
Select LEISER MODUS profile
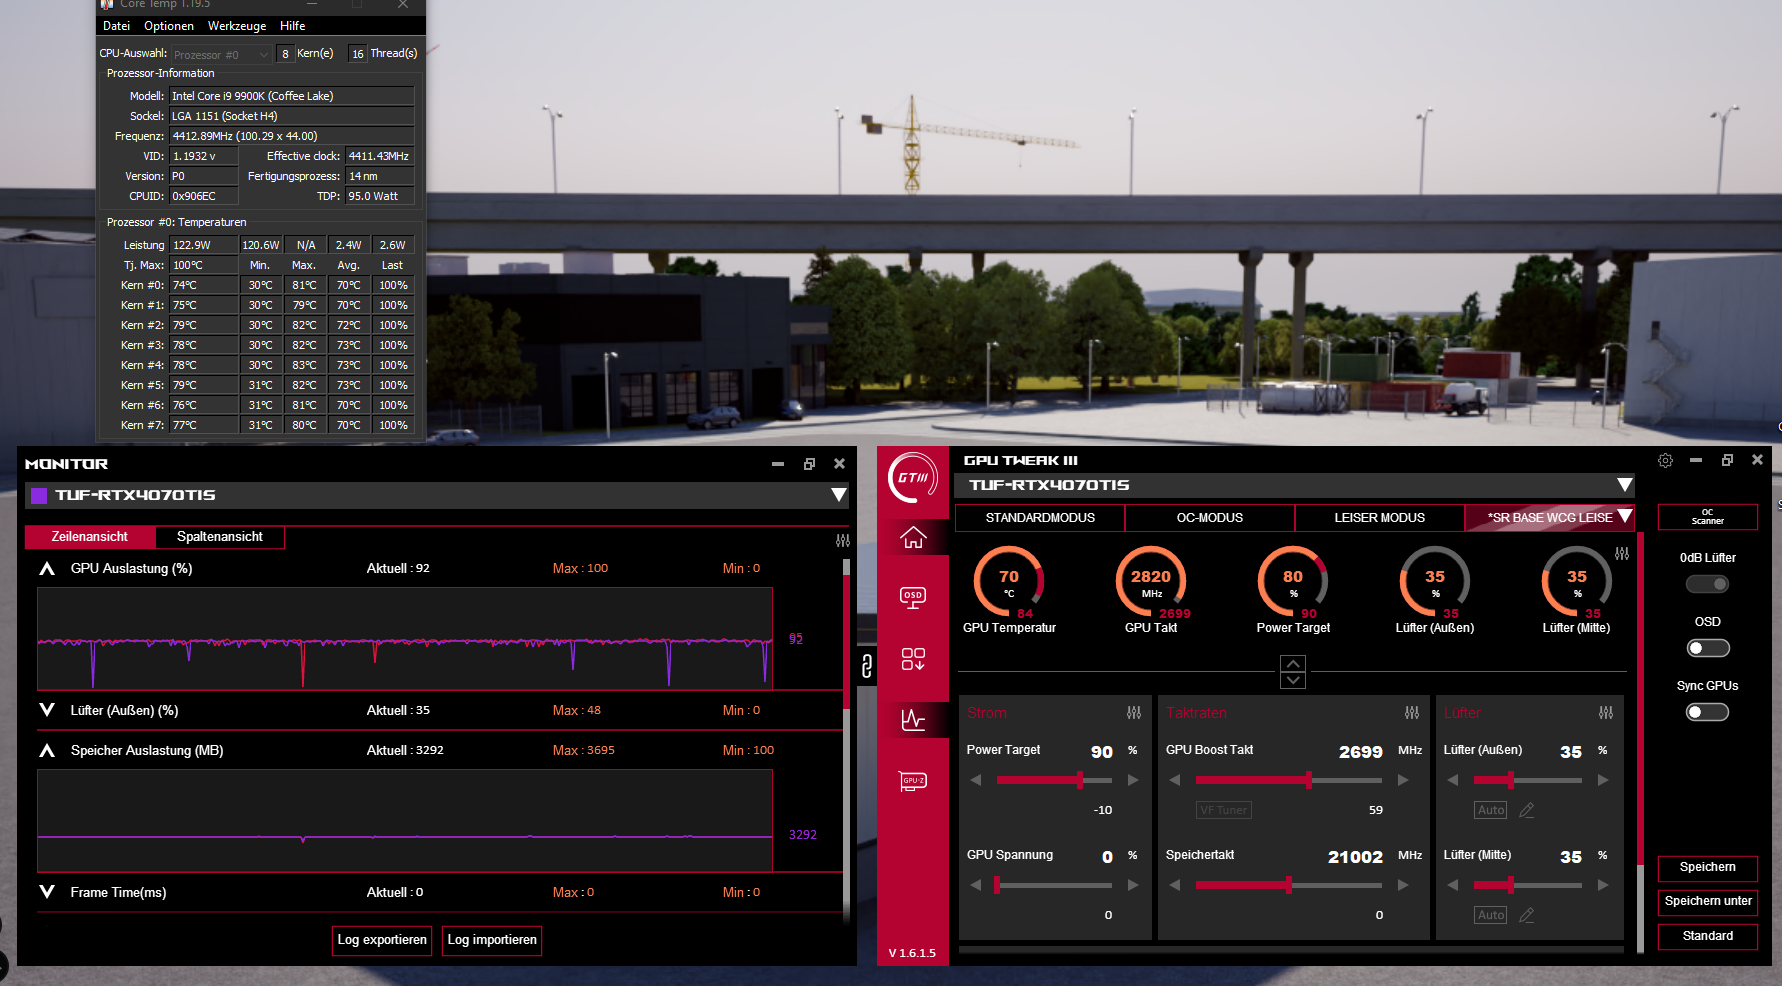[1380, 518]
